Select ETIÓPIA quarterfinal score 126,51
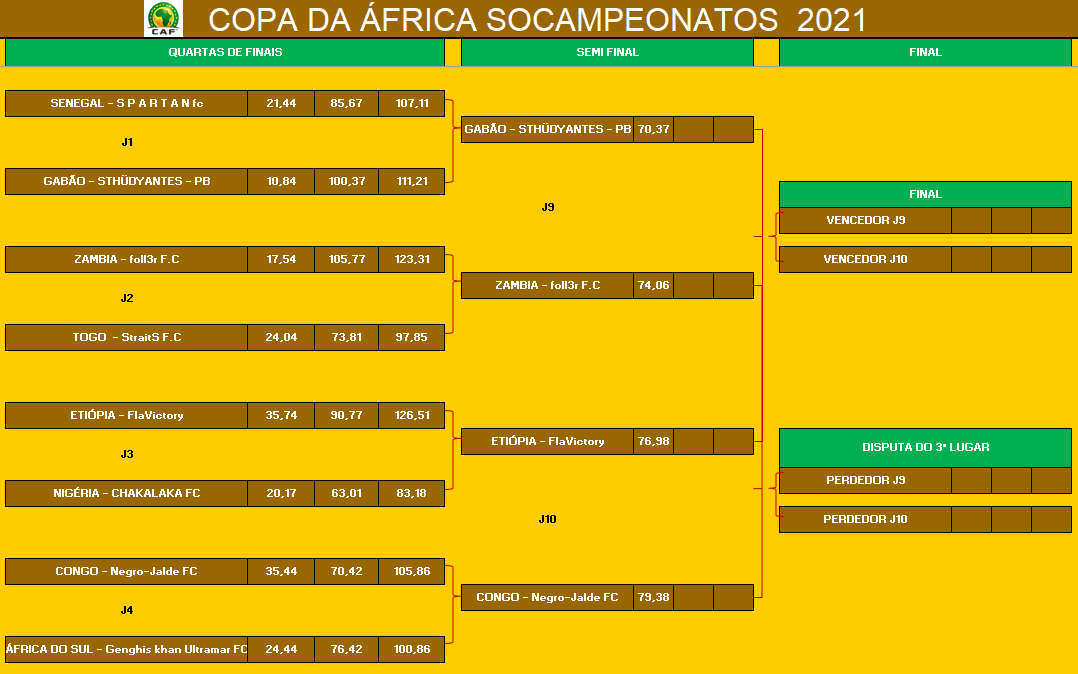 [411, 416]
